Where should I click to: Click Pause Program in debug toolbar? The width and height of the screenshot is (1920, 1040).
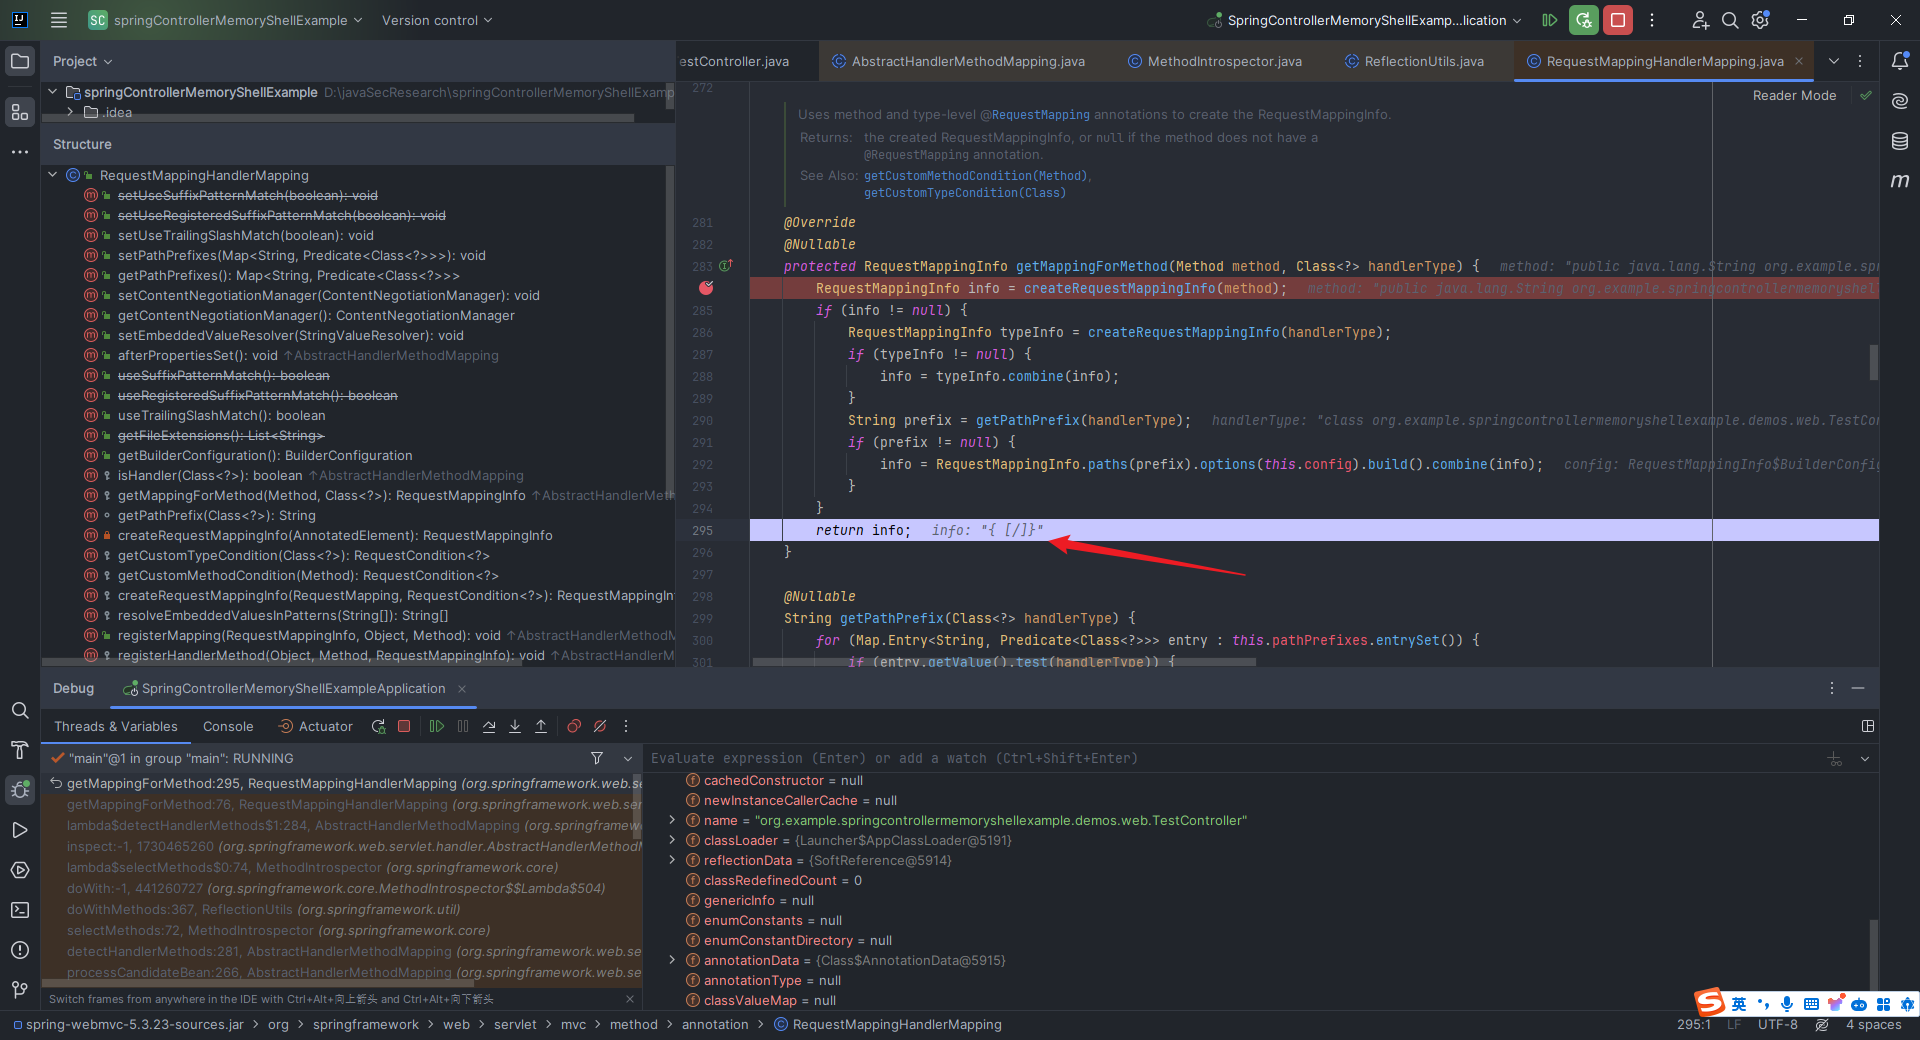[x=463, y=727]
